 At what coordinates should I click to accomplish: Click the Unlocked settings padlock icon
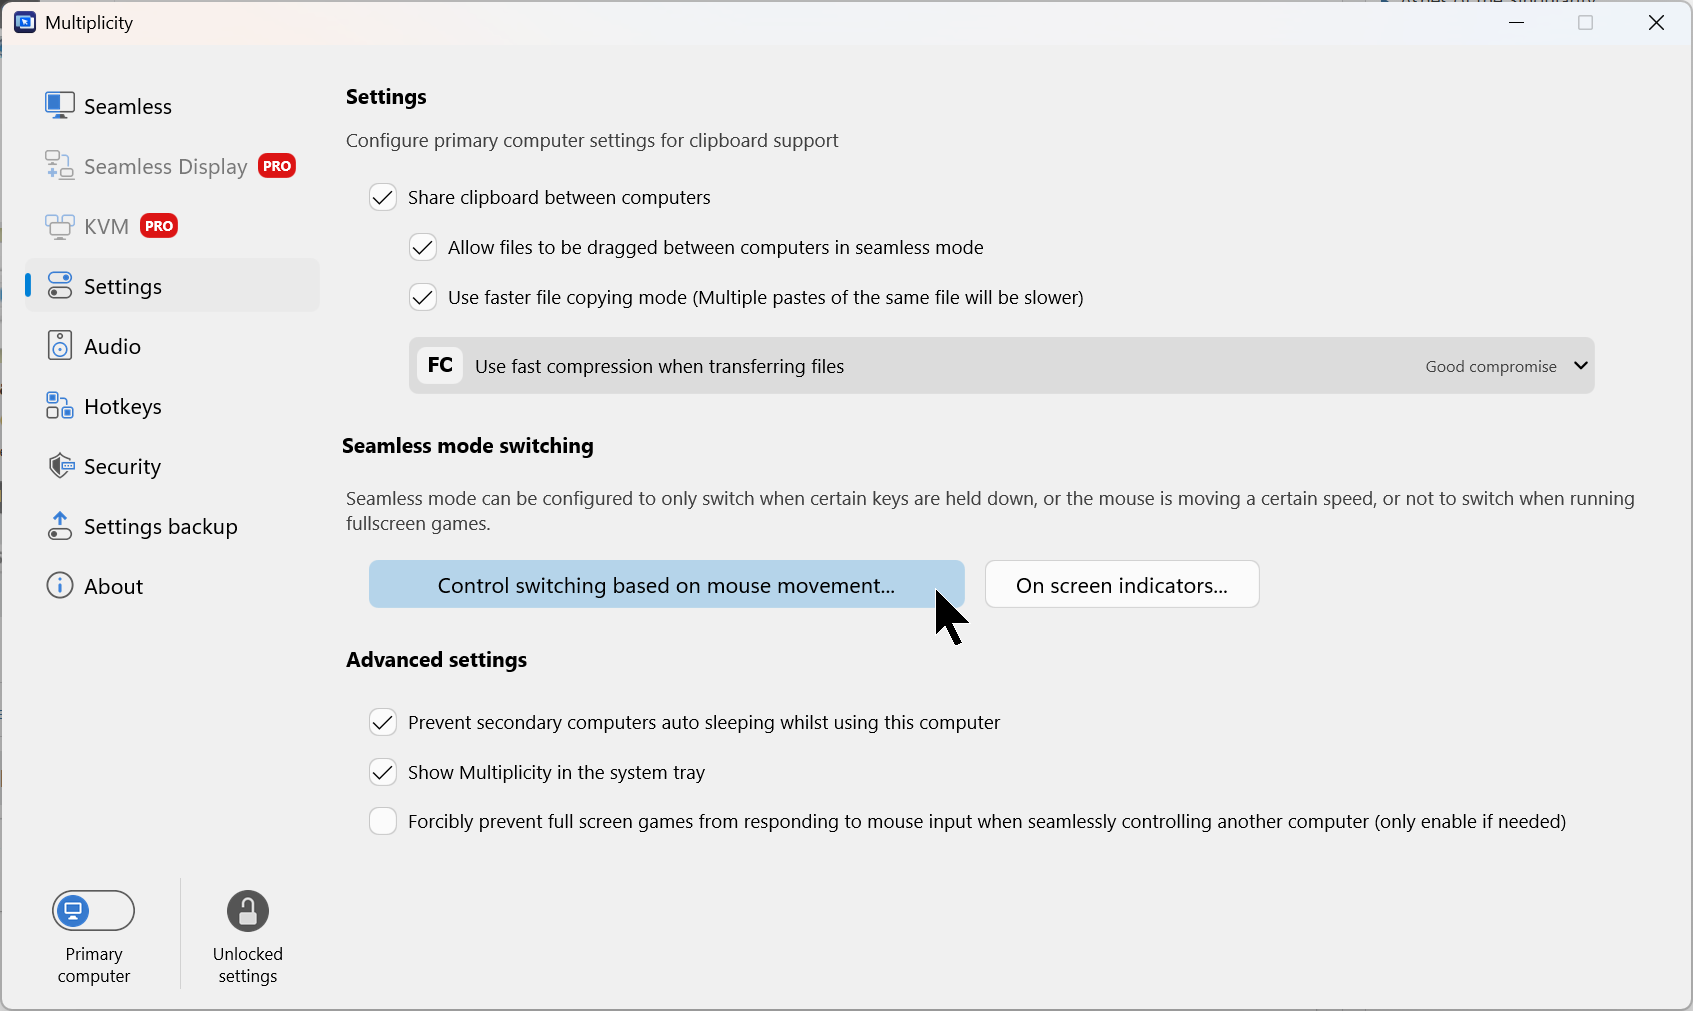click(x=248, y=911)
